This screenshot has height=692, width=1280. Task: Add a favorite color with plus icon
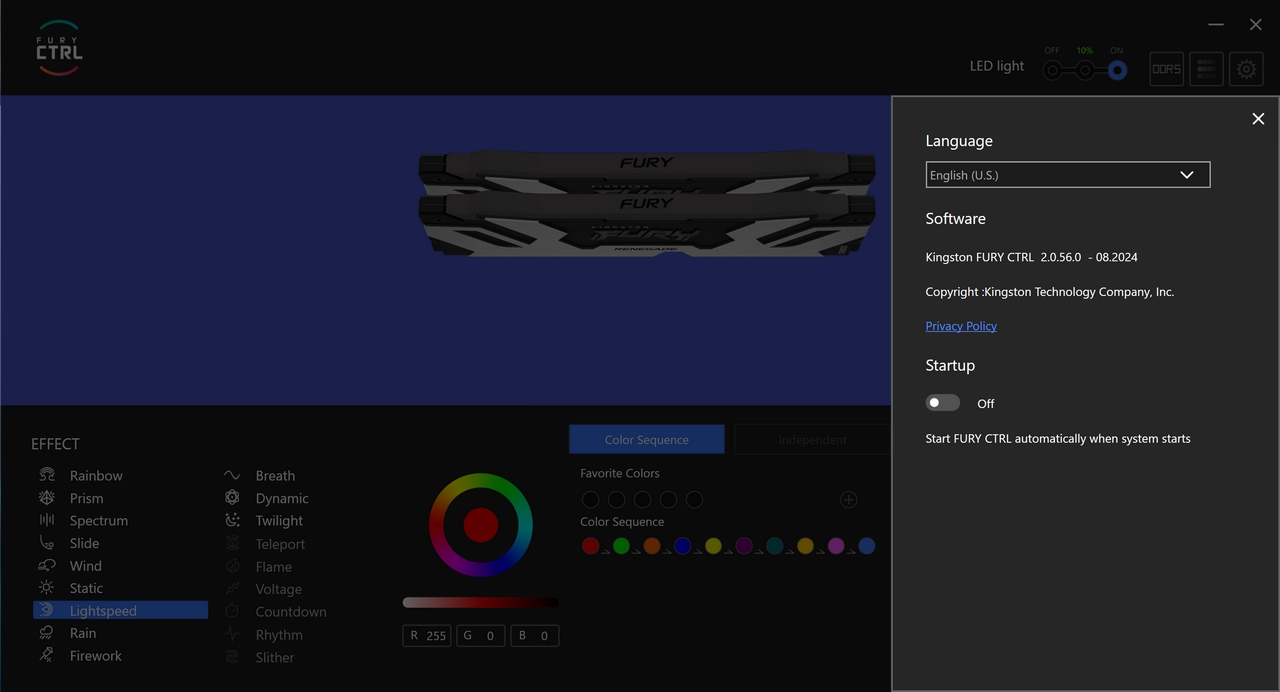(x=848, y=499)
